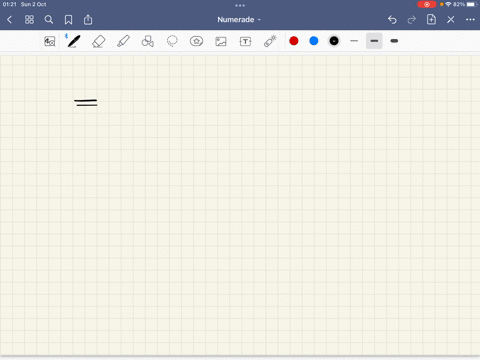Open the Numerade document title dropdown
This screenshot has width=480, height=360.
[239, 20]
